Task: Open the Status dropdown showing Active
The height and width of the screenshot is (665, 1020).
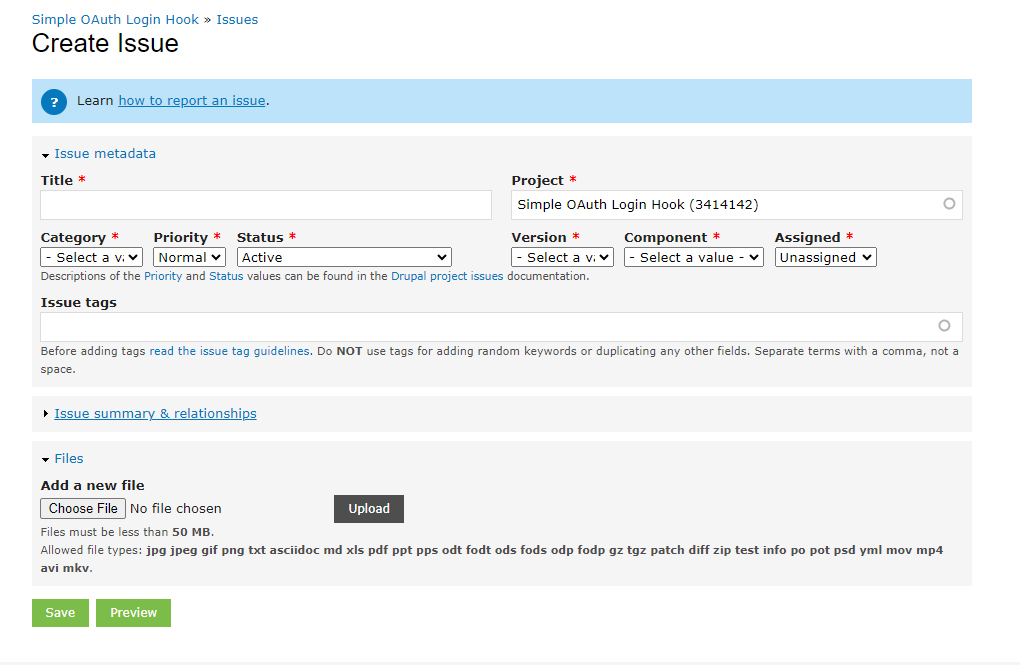Action: 344,257
